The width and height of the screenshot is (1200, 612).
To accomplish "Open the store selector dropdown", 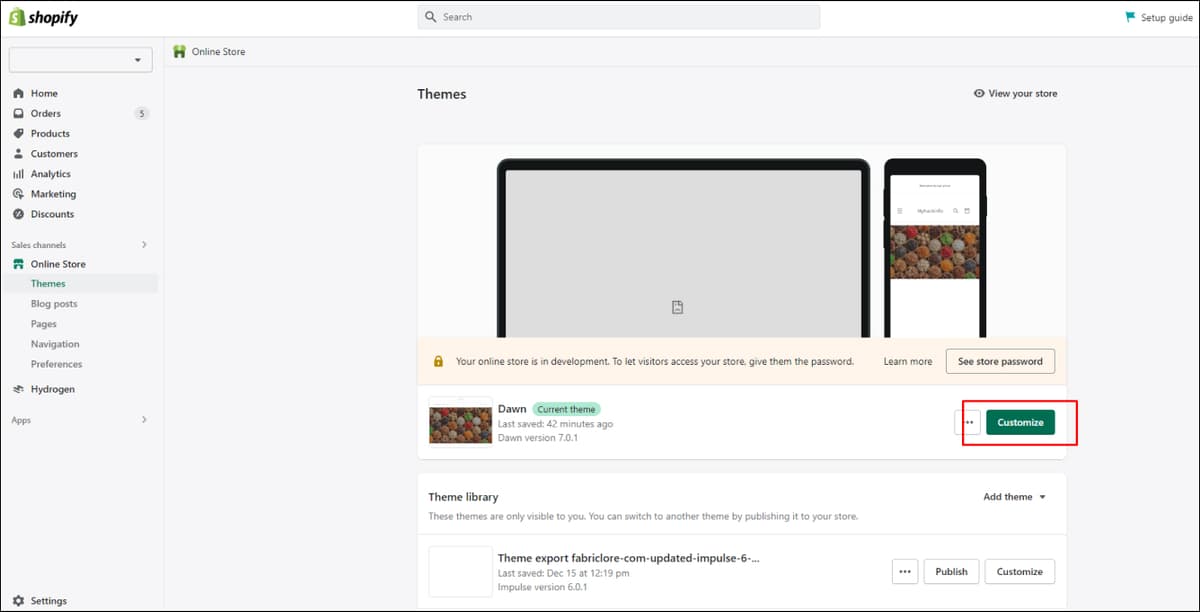I will (81, 60).
